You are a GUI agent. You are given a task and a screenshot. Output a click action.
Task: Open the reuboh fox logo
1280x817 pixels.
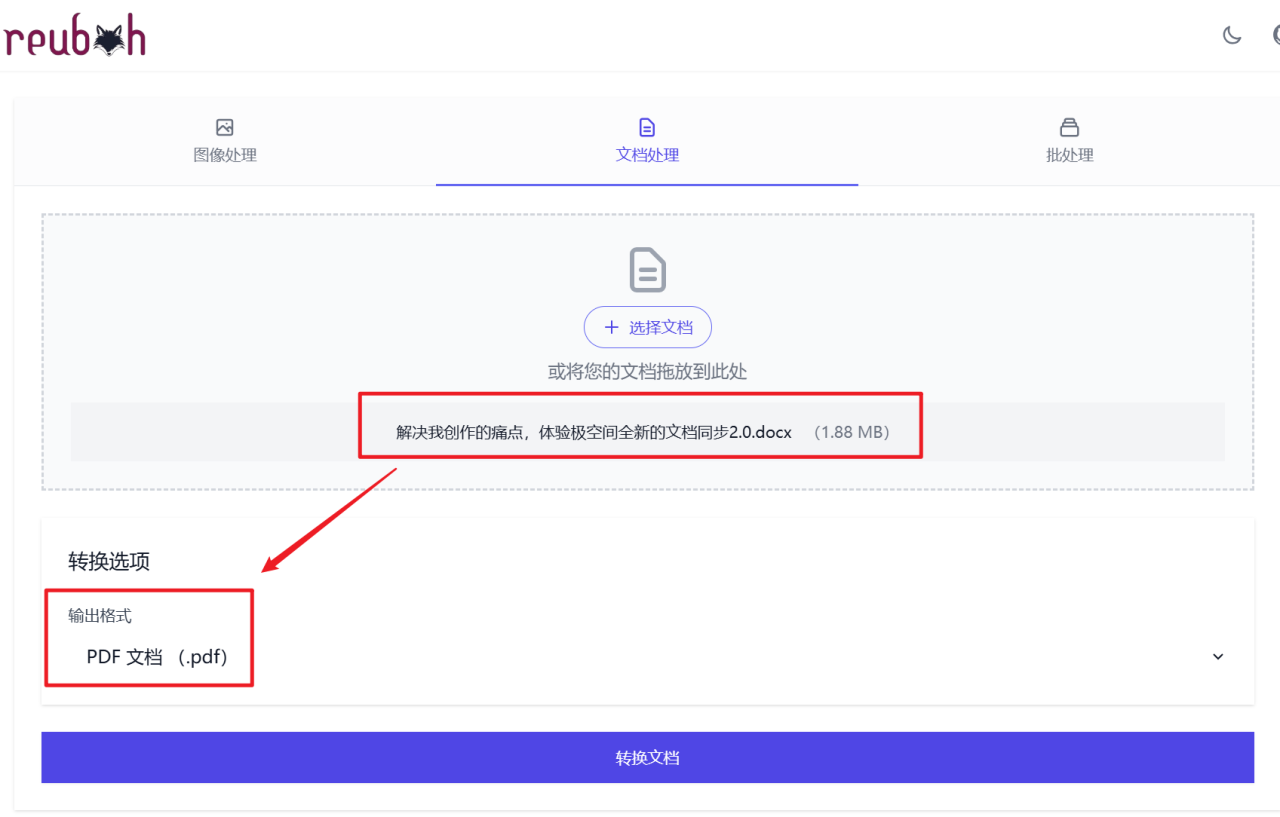tap(74, 34)
